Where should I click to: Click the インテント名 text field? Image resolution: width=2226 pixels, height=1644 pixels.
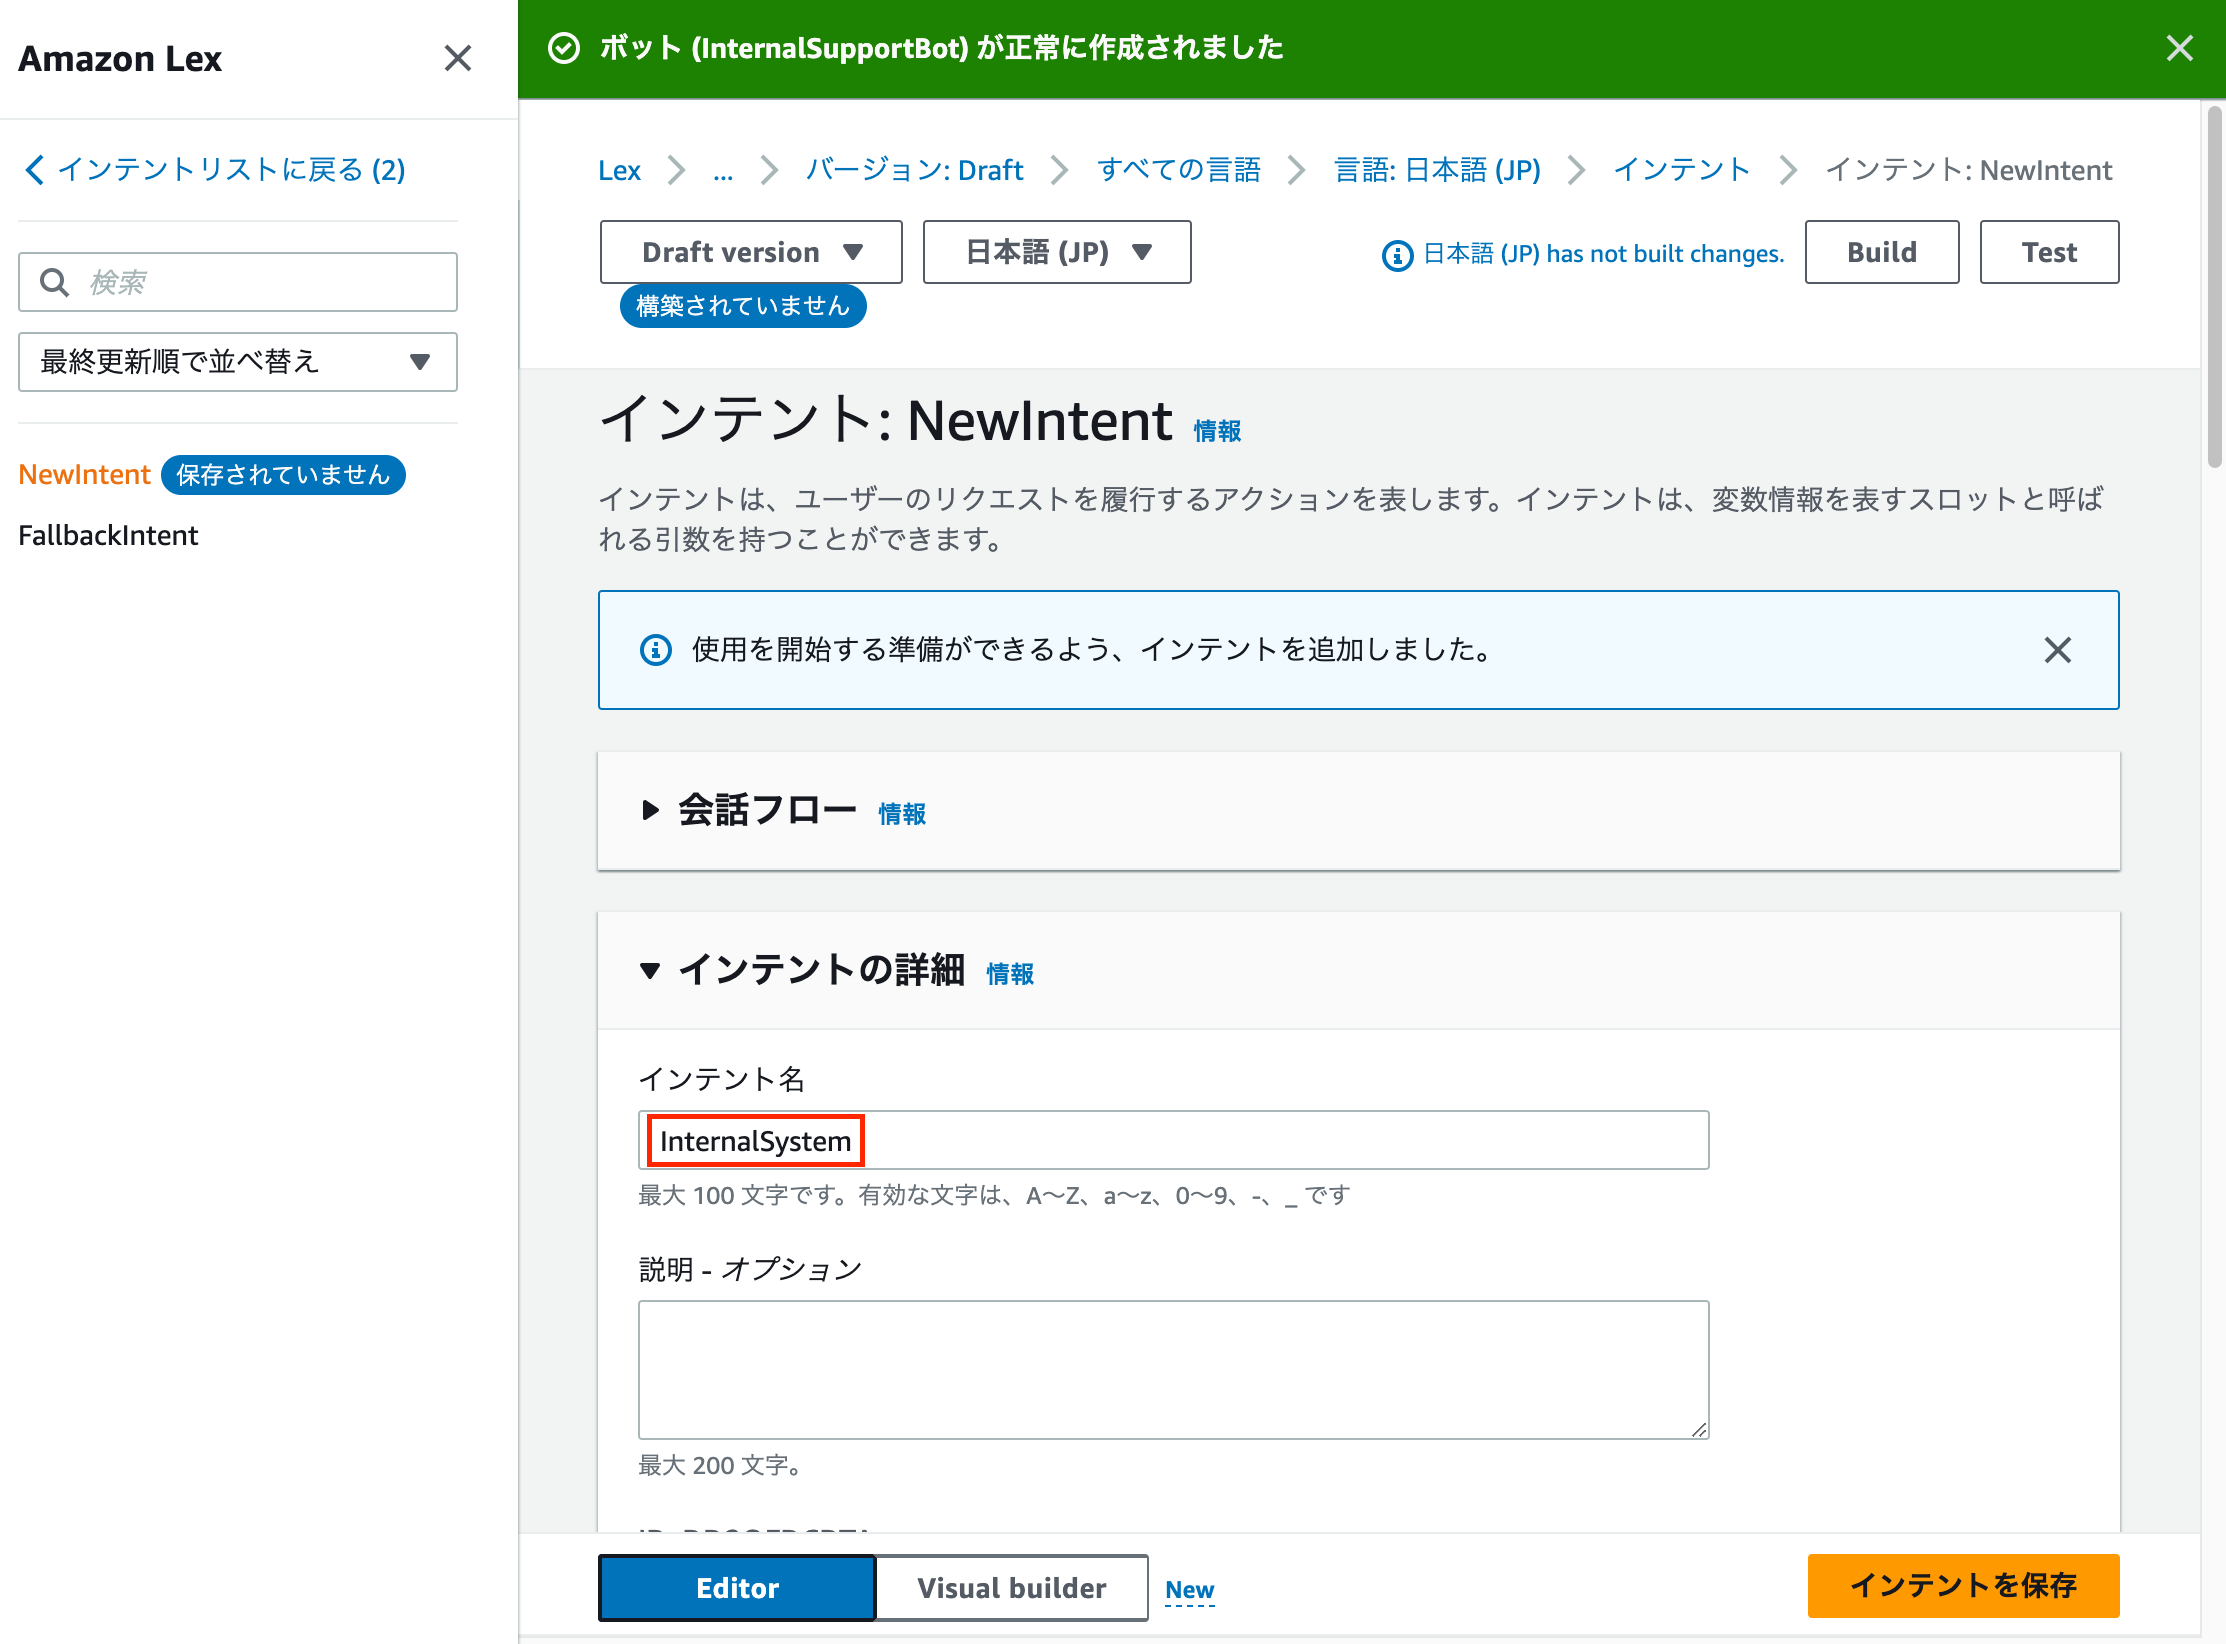[1173, 1140]
